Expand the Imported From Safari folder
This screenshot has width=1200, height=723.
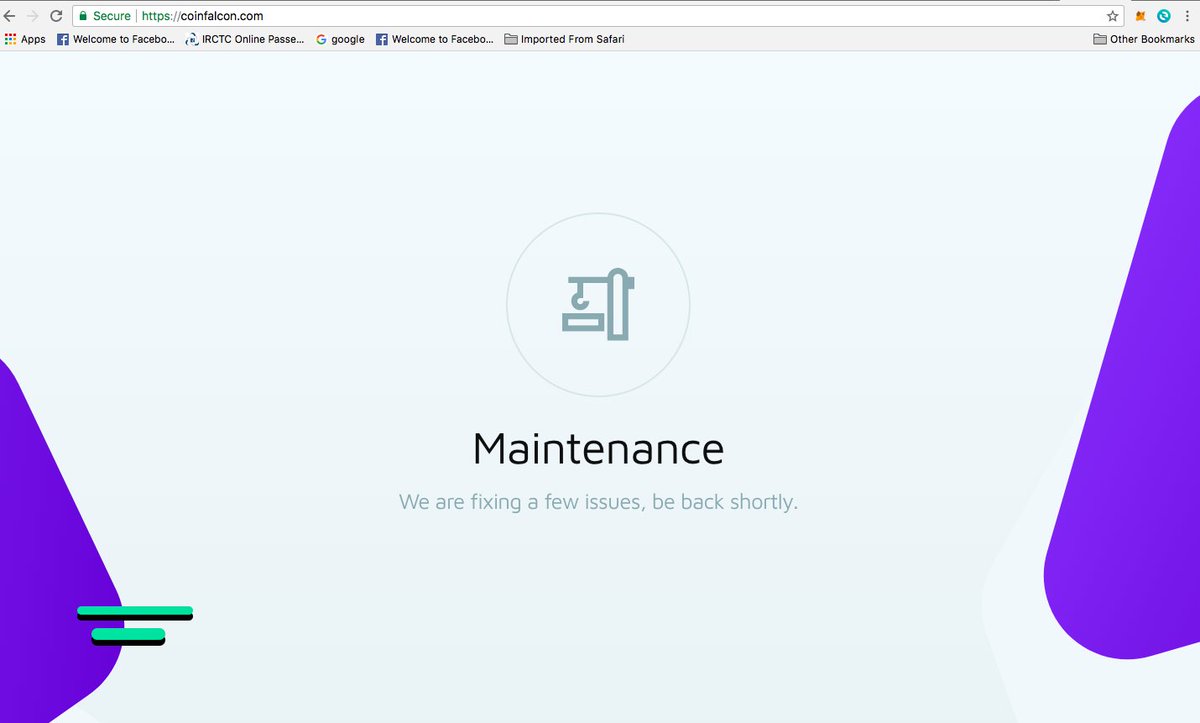[565, 39]
